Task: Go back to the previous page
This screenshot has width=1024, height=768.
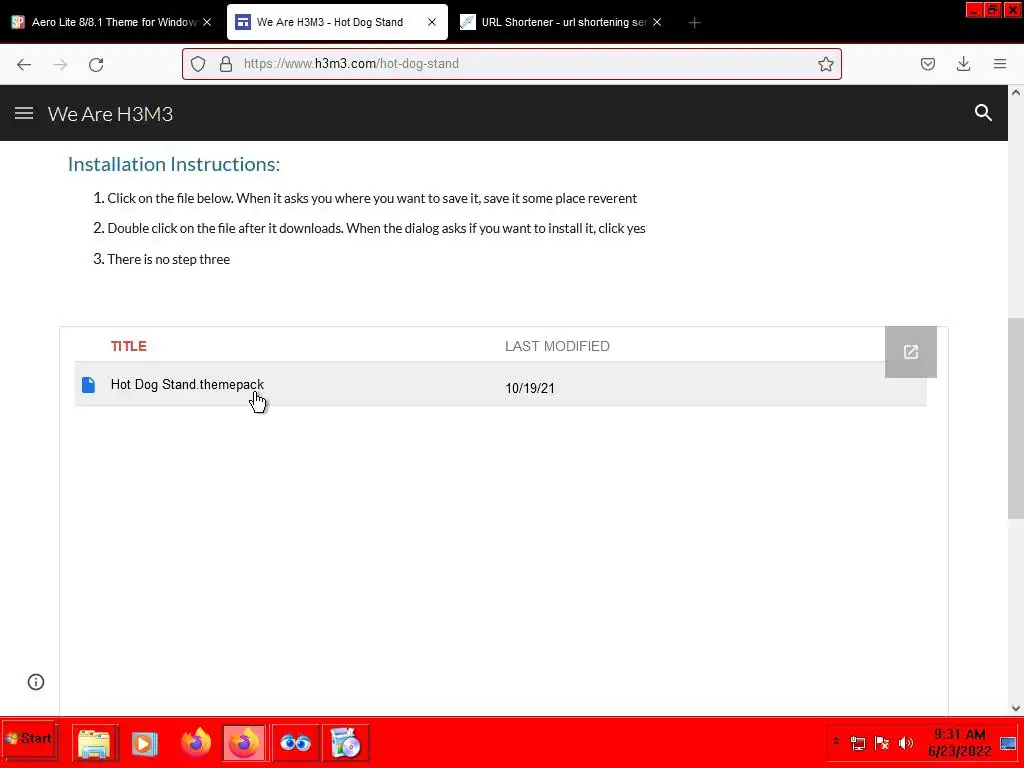Action: [x=24, y=64]
